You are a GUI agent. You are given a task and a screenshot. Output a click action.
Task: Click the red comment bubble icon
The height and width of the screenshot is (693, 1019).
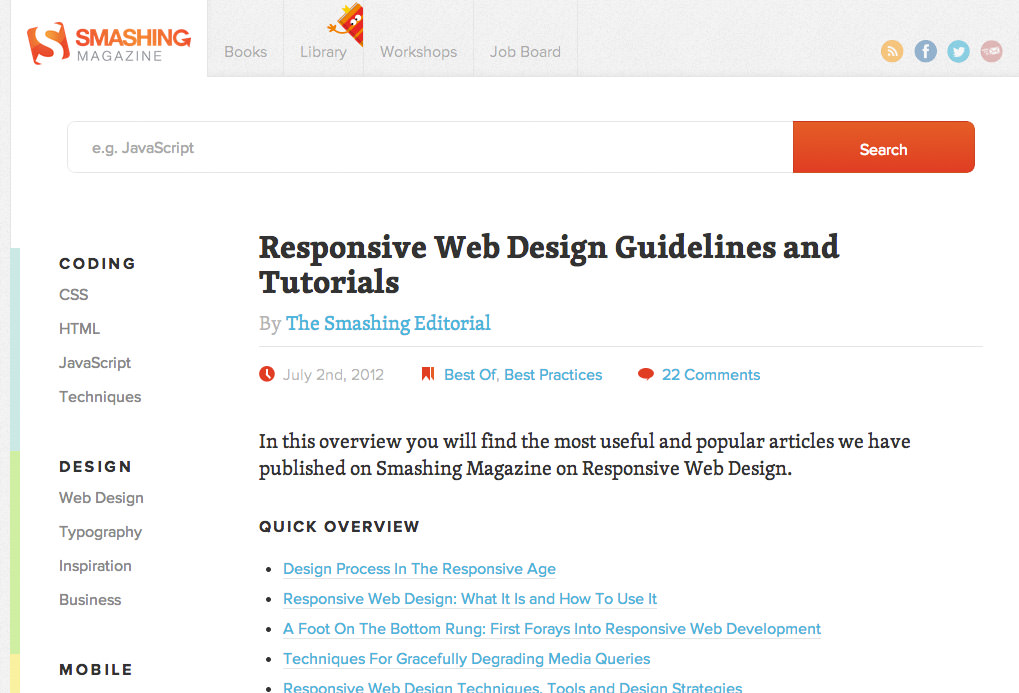coord(646,375)
